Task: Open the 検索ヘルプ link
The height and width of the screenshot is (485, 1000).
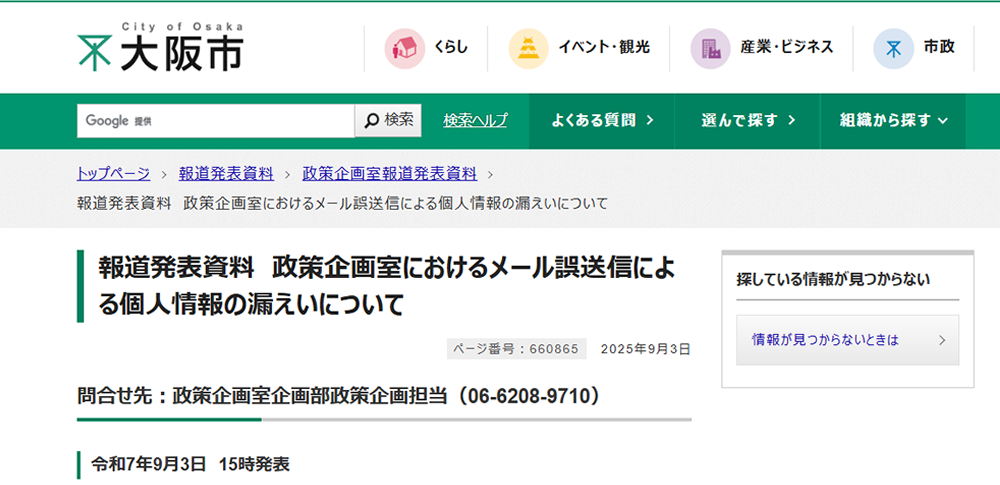Action: (476, 120)
